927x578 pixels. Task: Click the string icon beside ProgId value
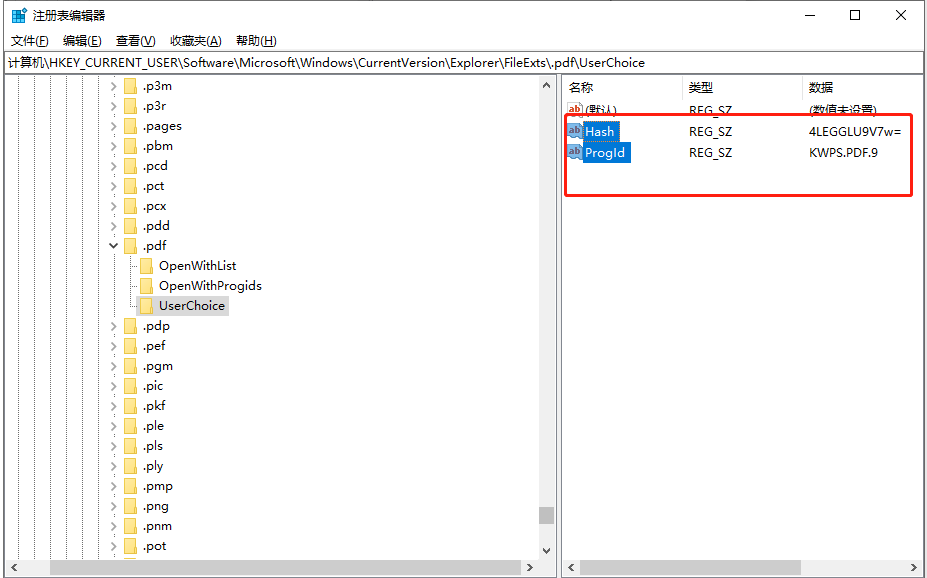[x=575, y=153]
